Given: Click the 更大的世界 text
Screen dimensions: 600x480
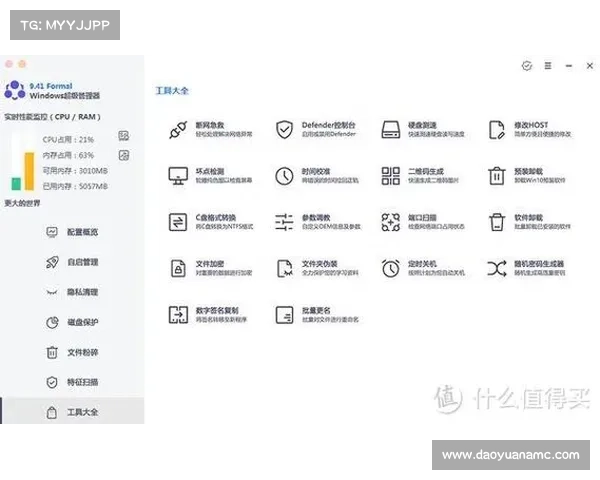Looking at the screenshot, I should (x=22, y=203).
